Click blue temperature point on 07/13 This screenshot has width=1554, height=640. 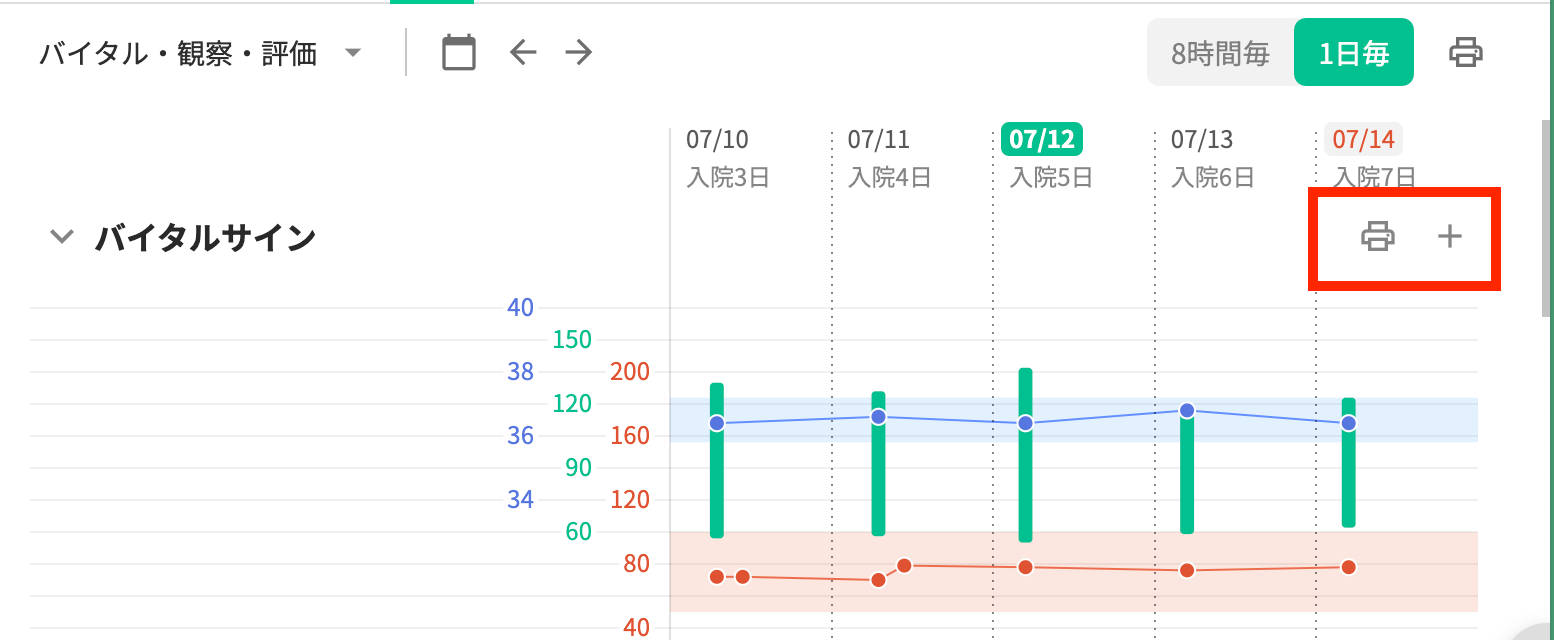tap(1187, 410)
